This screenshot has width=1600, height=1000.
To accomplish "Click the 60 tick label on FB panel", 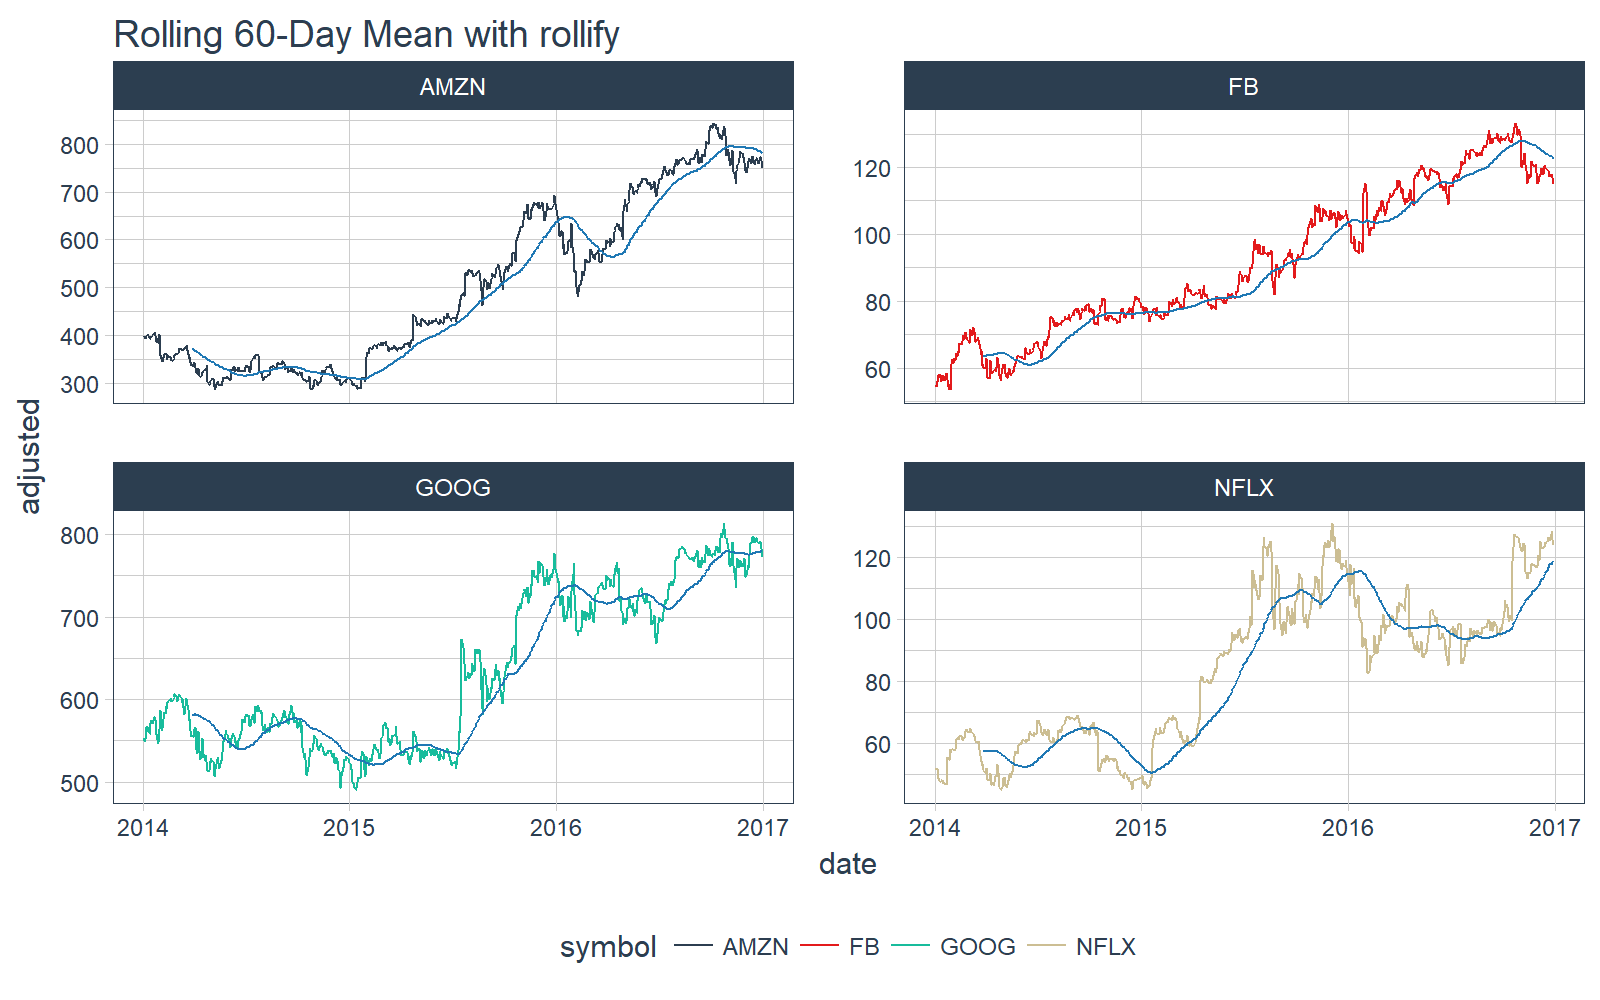I will (x=878, y=369).
